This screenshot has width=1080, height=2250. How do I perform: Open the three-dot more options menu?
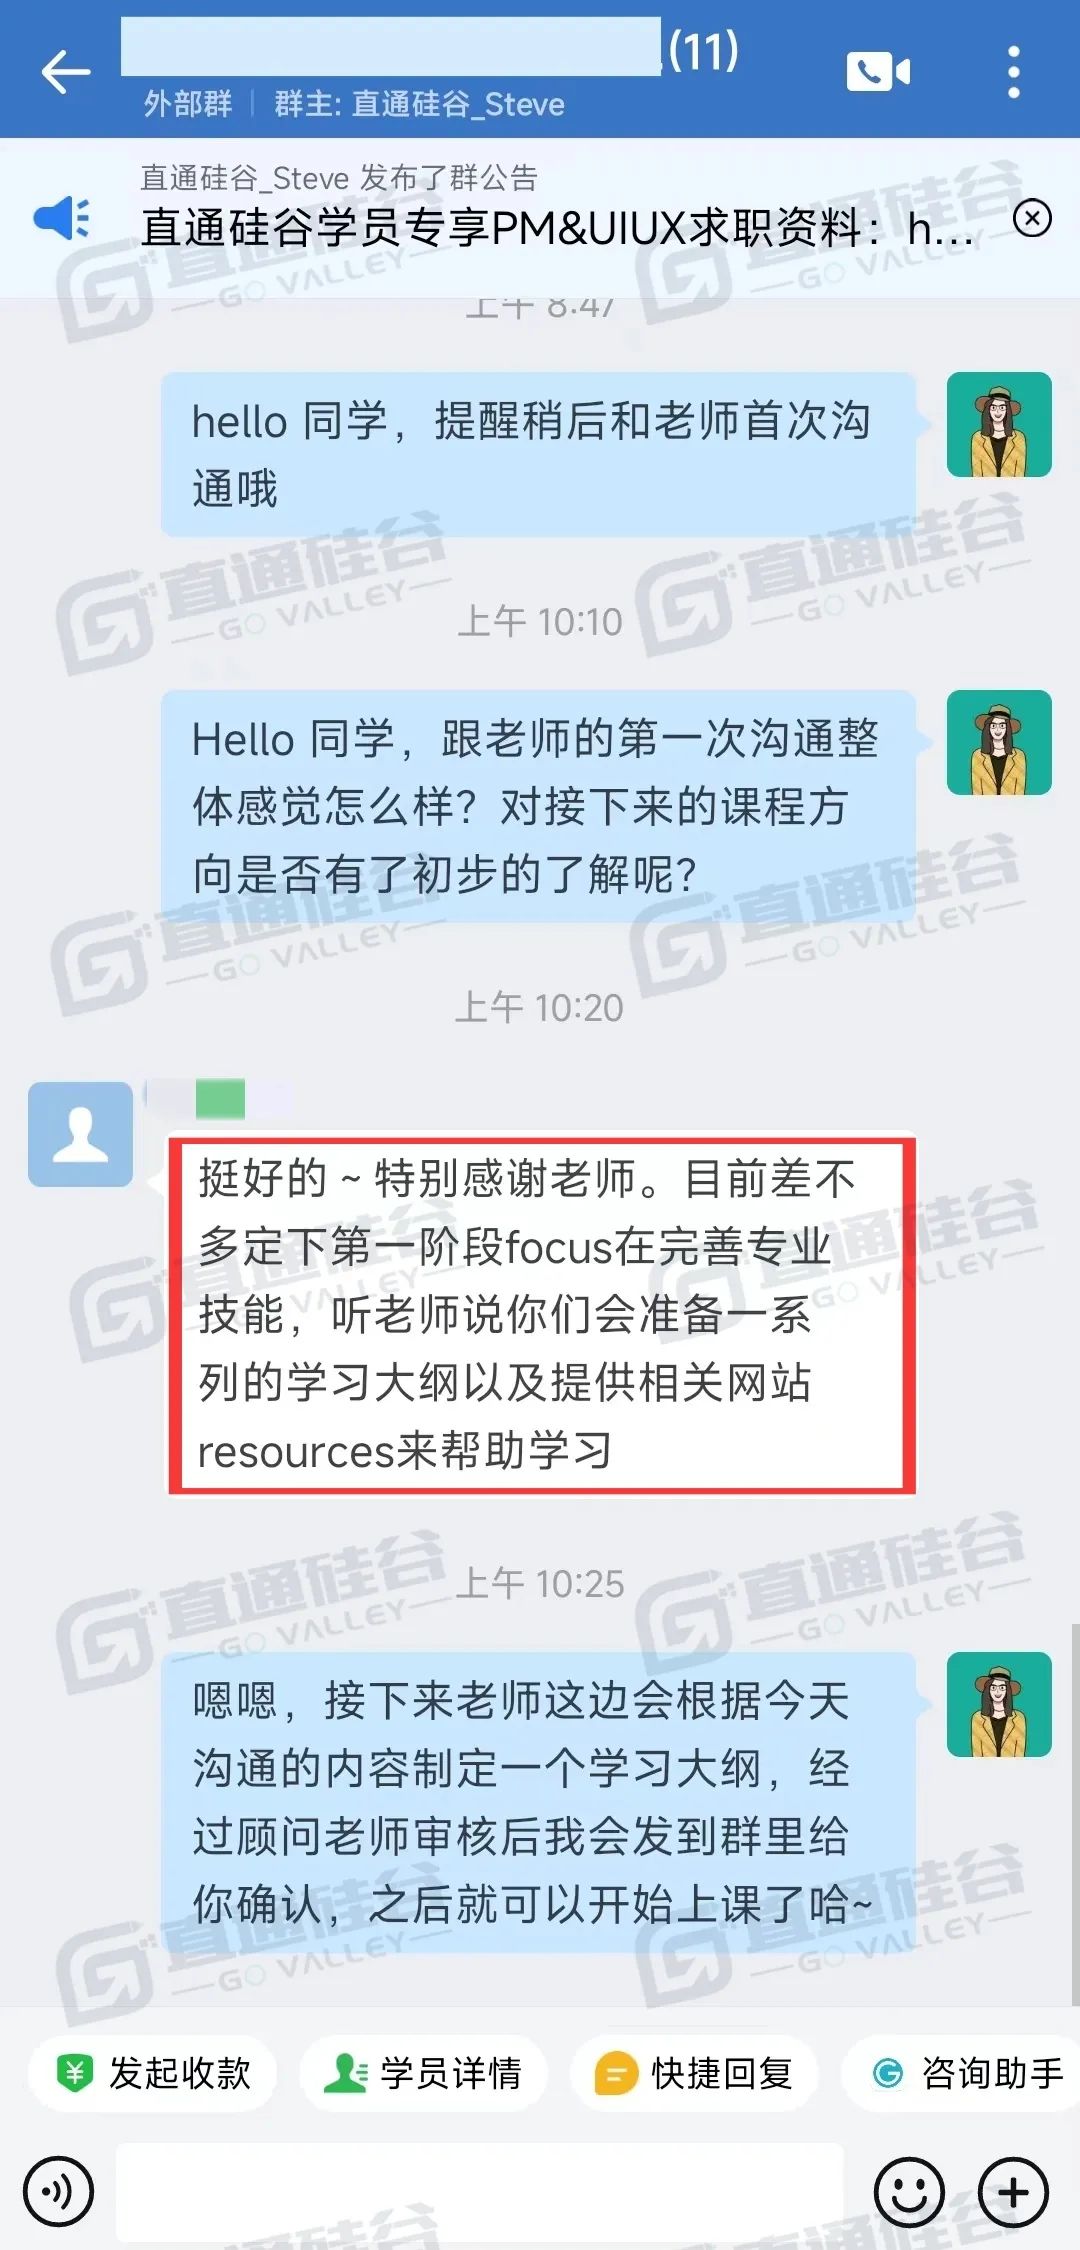[x=1013, y=72]
